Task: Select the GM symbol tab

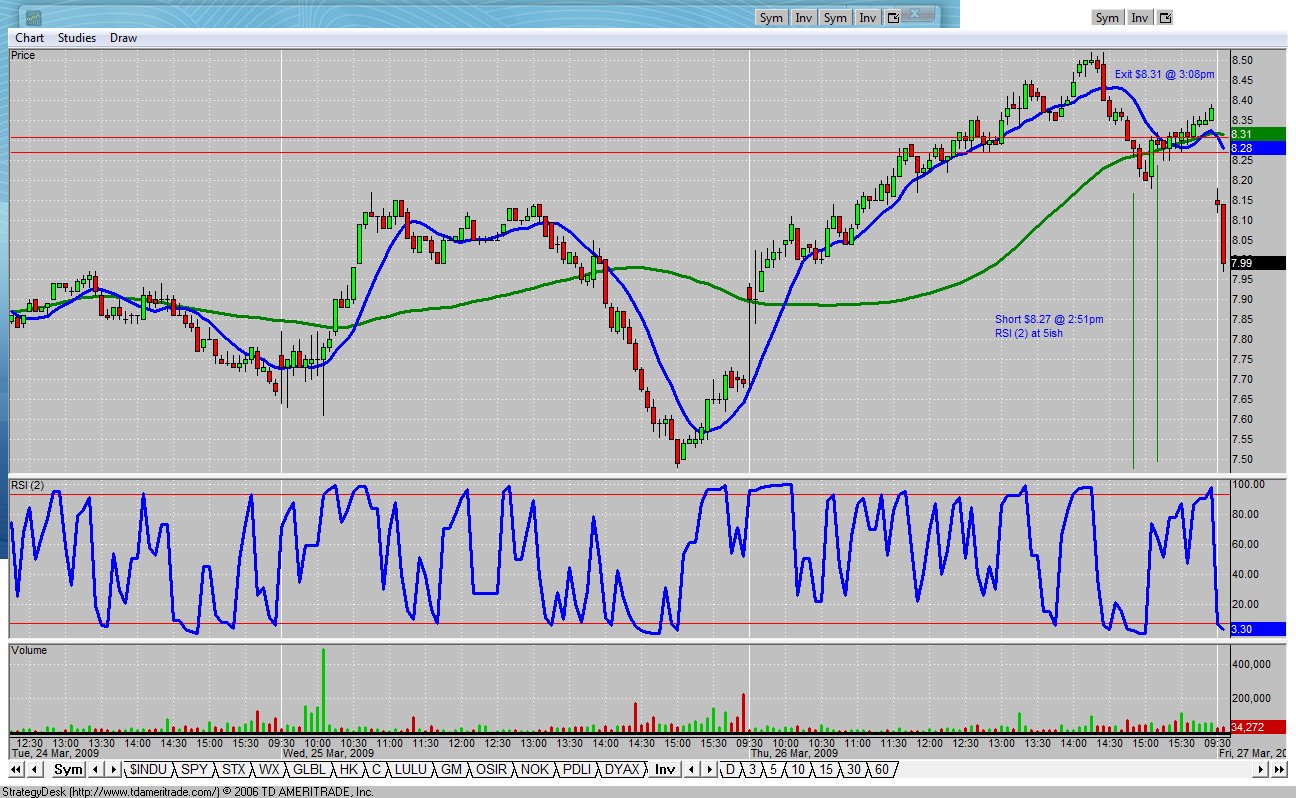Action: (x=452, y=769)
